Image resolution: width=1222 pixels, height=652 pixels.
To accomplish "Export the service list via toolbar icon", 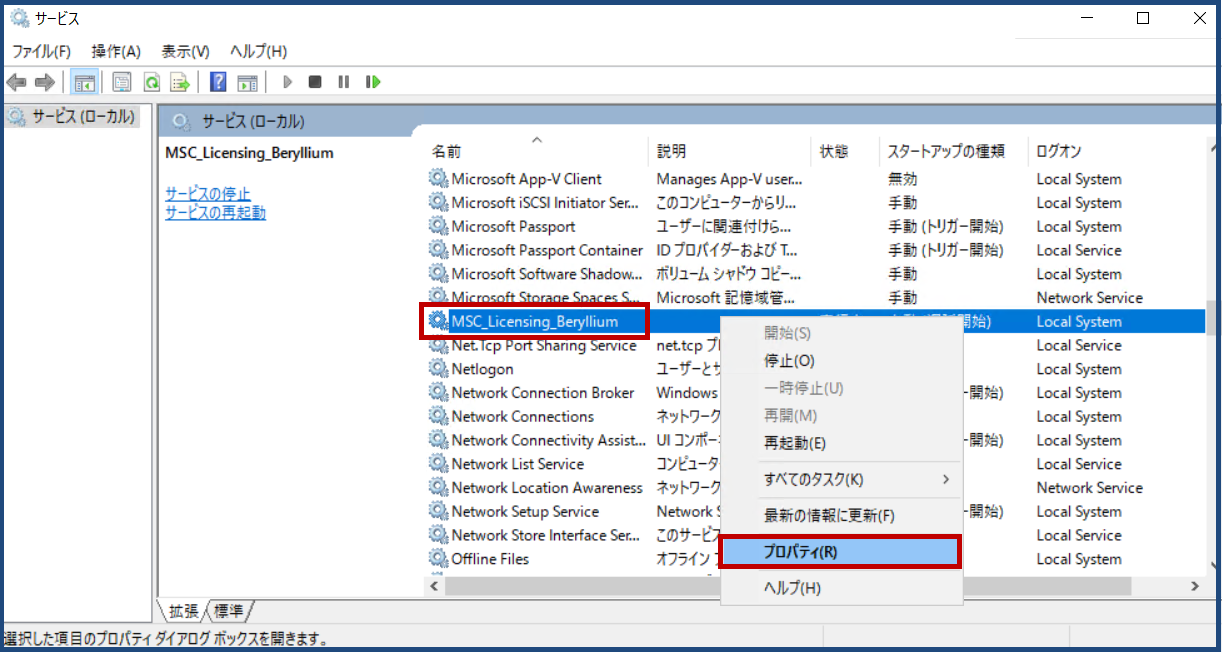I will click(179, 81).
